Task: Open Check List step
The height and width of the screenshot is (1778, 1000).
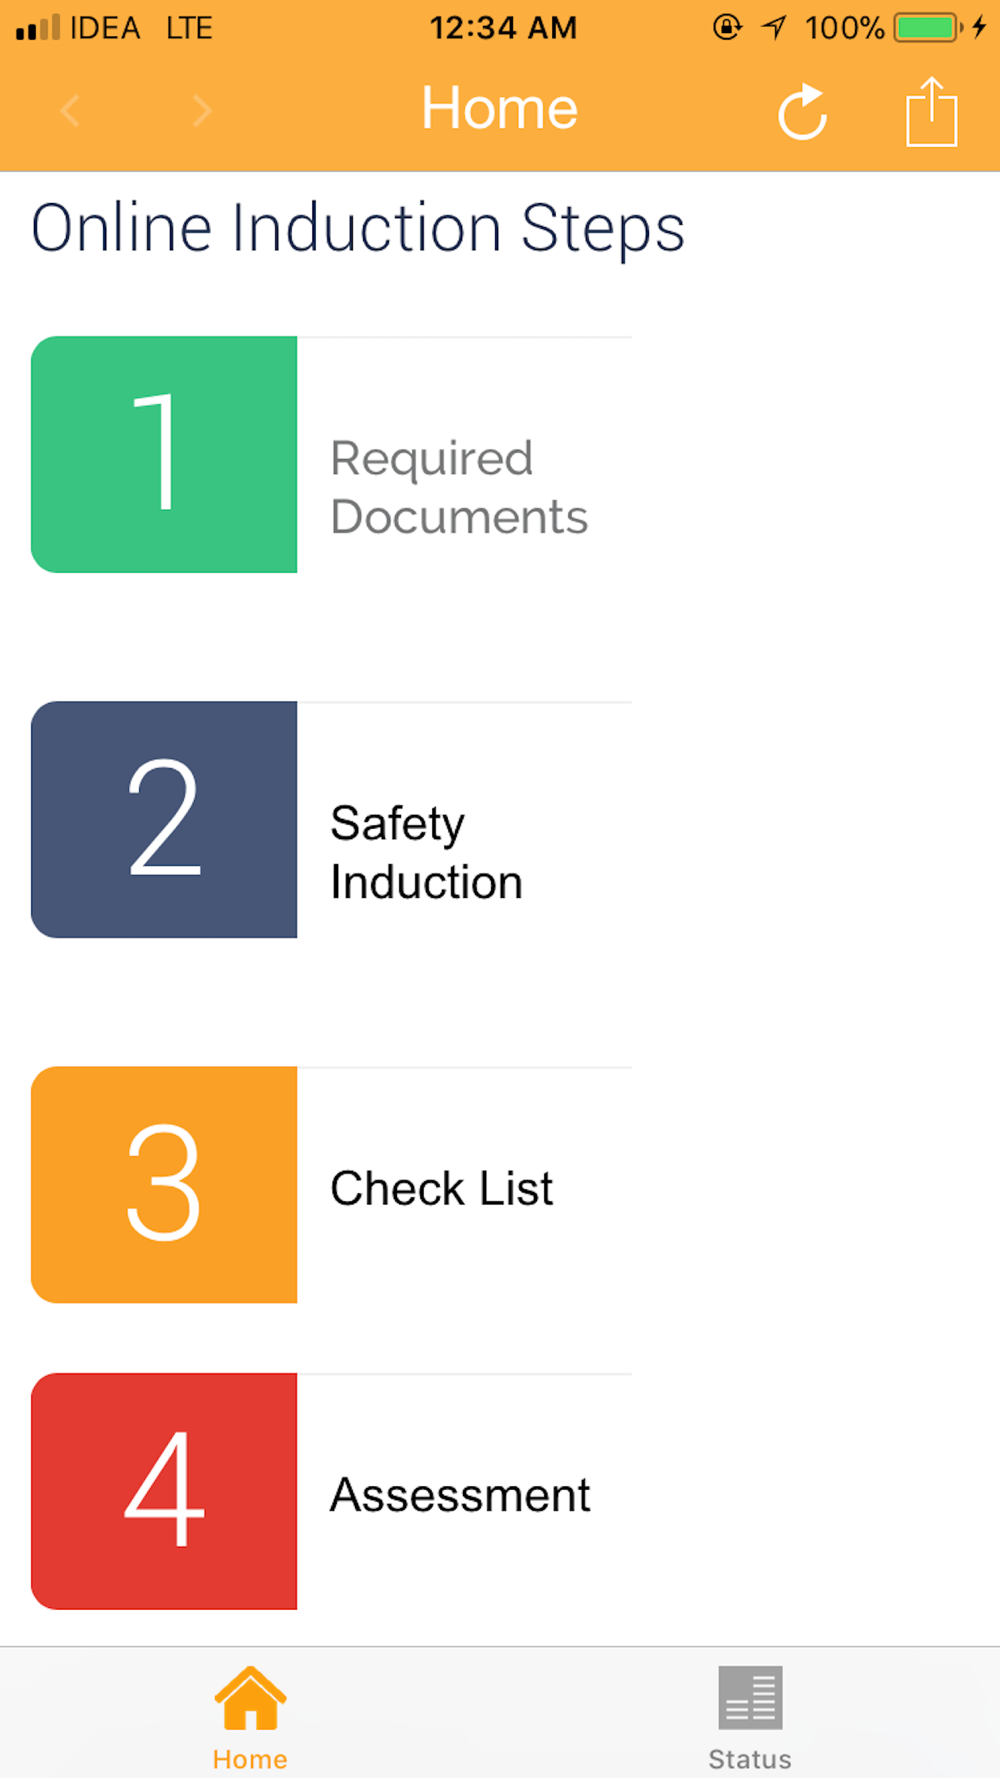Action: [441, 1188]
